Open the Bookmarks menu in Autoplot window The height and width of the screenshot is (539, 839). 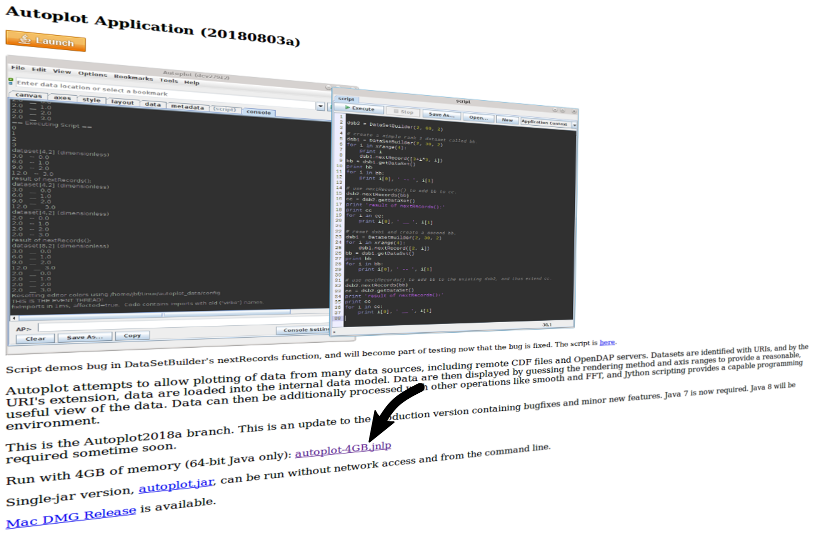pos(133,77)
